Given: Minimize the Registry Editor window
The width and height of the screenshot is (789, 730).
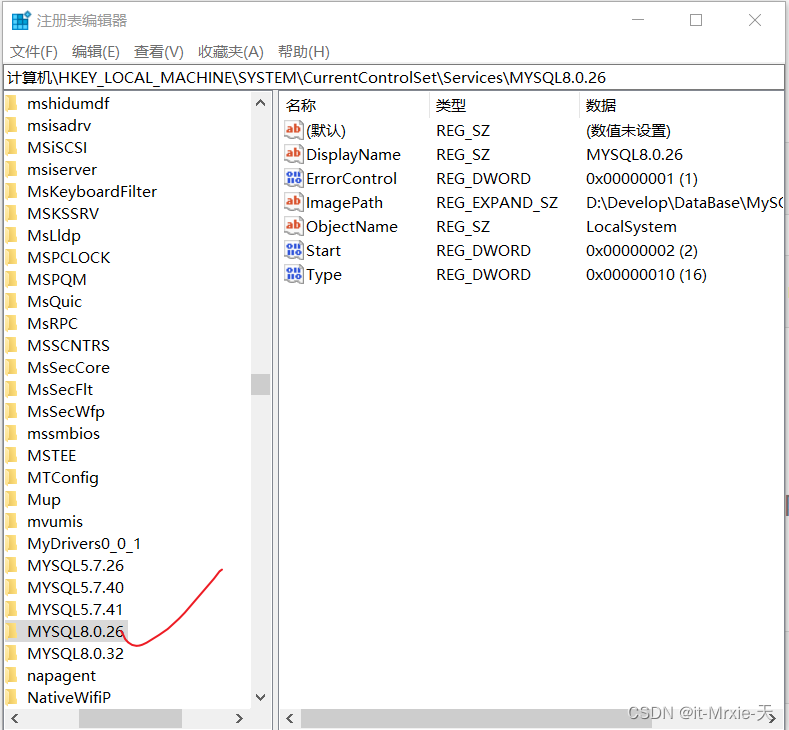Looking at the screenshot, I should pos(638,20).
